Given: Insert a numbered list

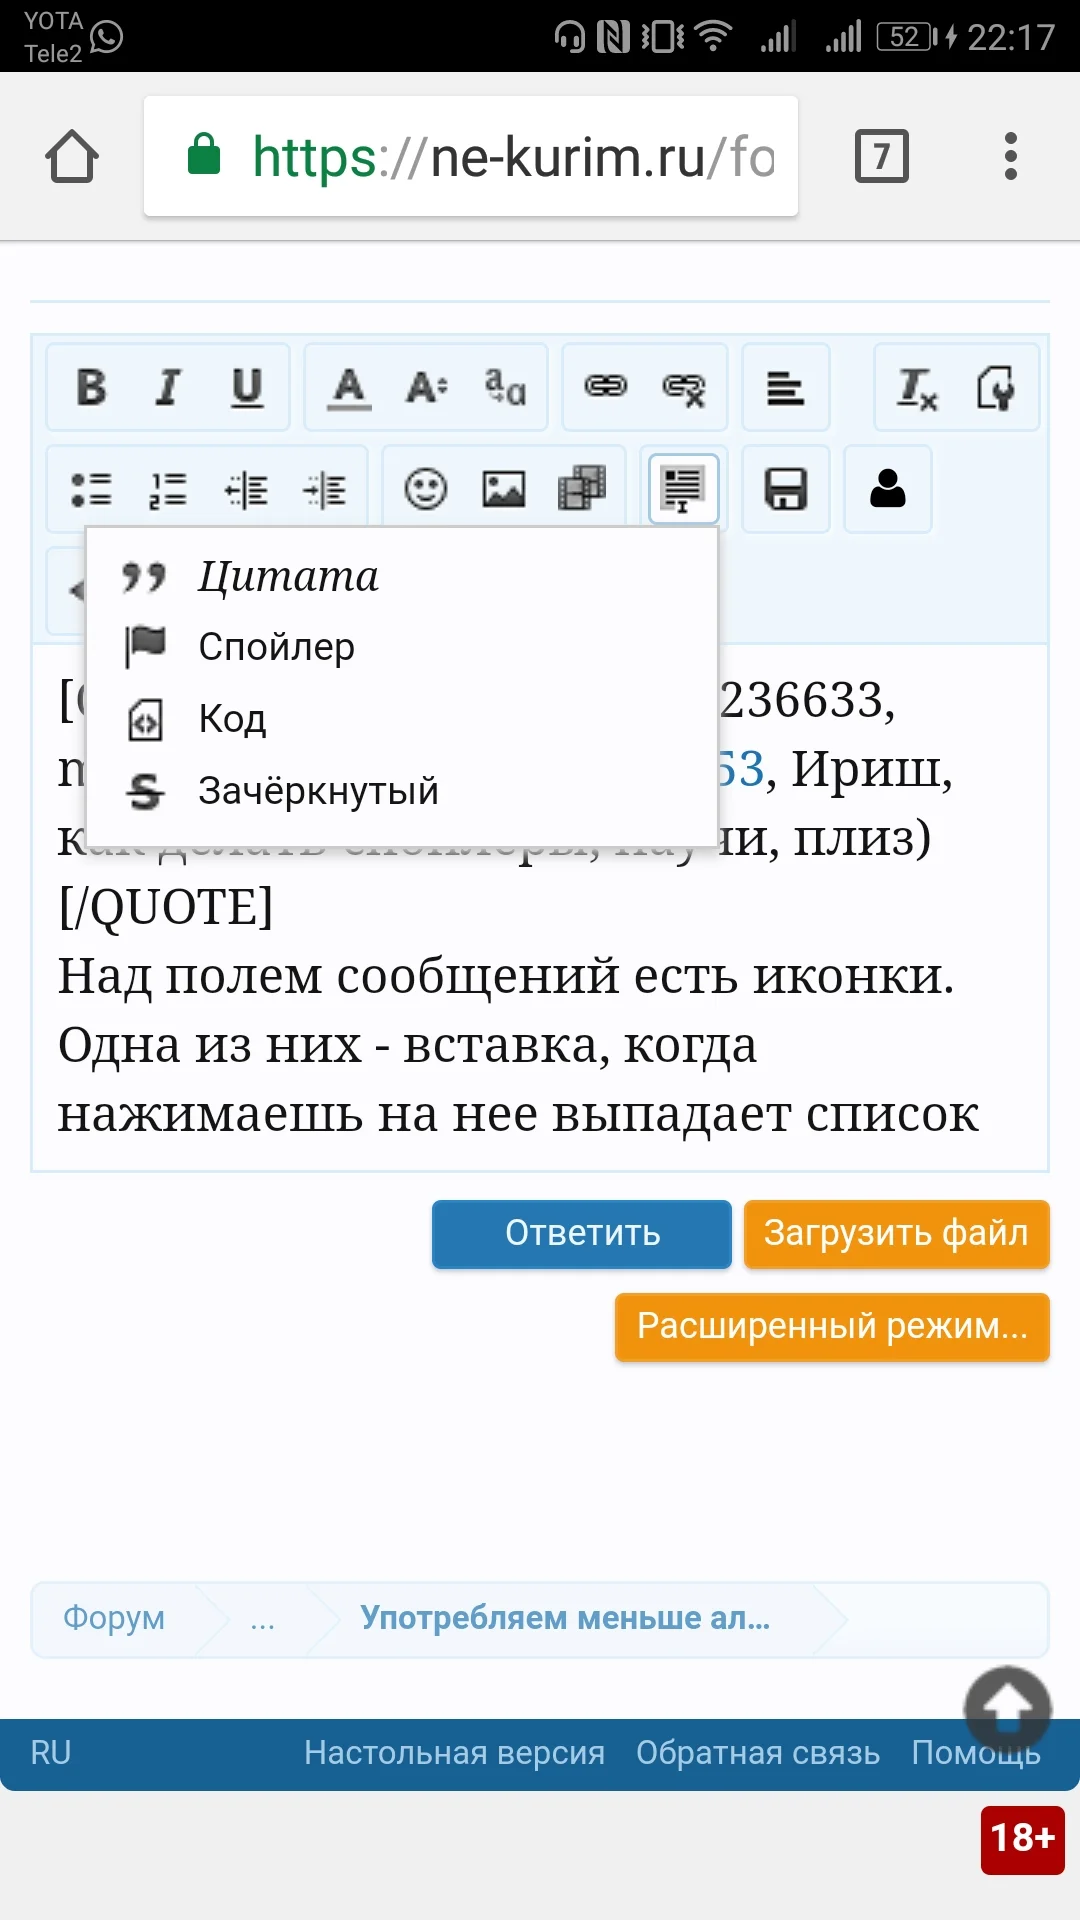Looking at the screenshot, I should click(x=168, y=490).
